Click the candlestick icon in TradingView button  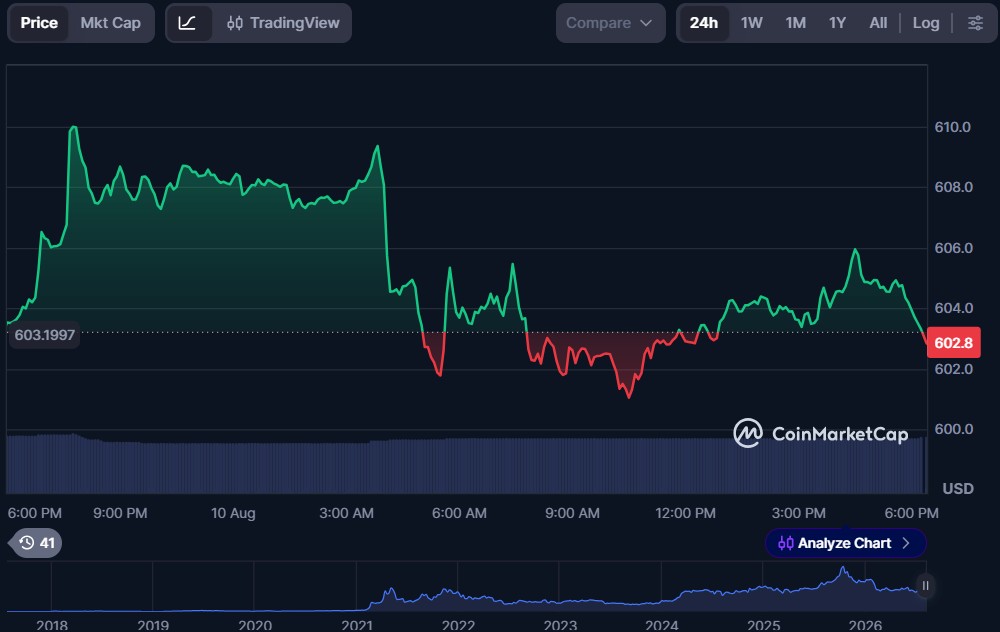click(235, 23)
